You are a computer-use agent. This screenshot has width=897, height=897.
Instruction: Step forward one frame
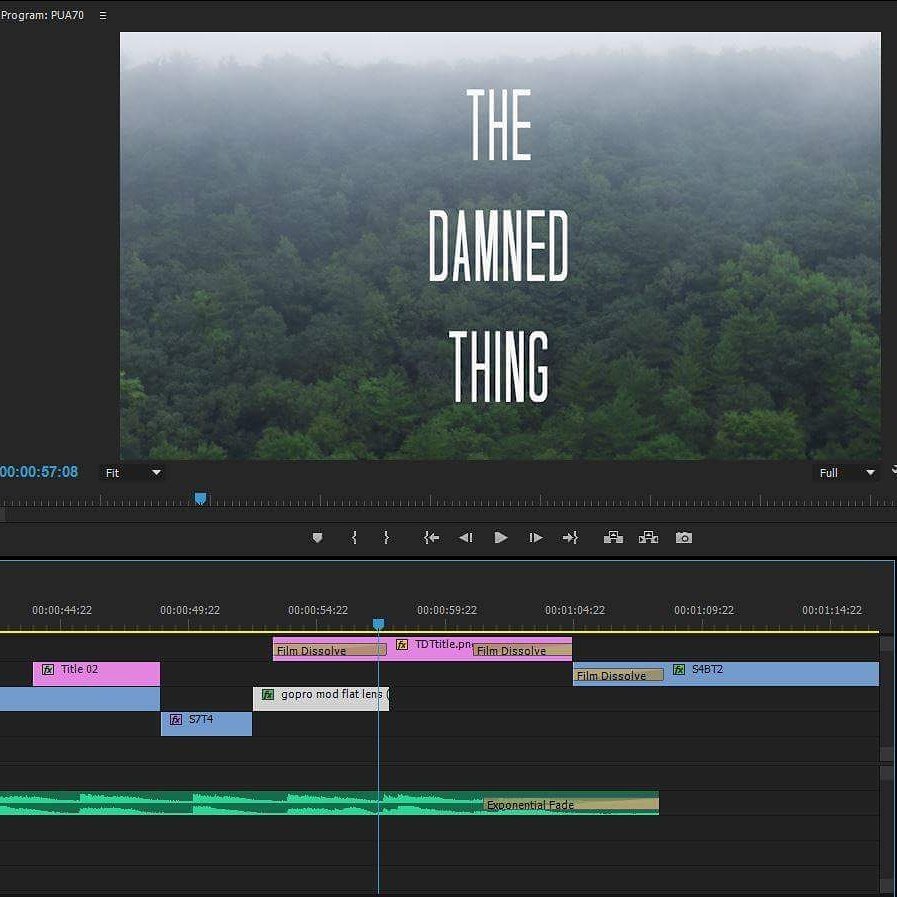(x=535, y=538)
